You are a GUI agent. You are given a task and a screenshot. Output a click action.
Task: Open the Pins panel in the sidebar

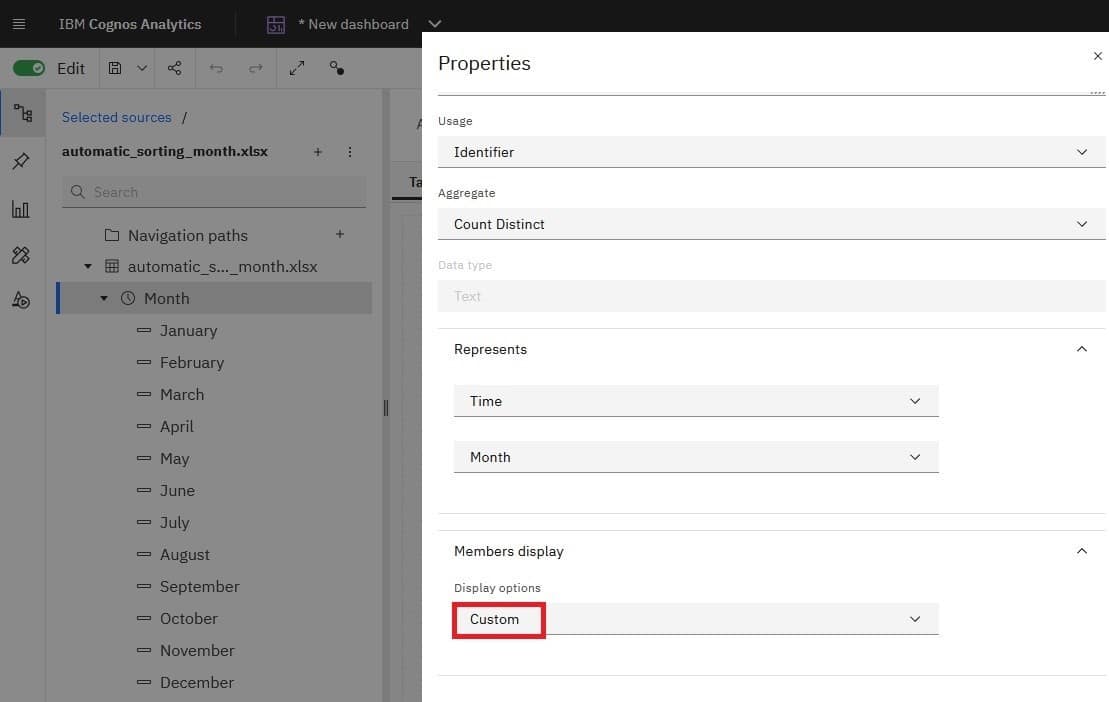pos(22,161)
